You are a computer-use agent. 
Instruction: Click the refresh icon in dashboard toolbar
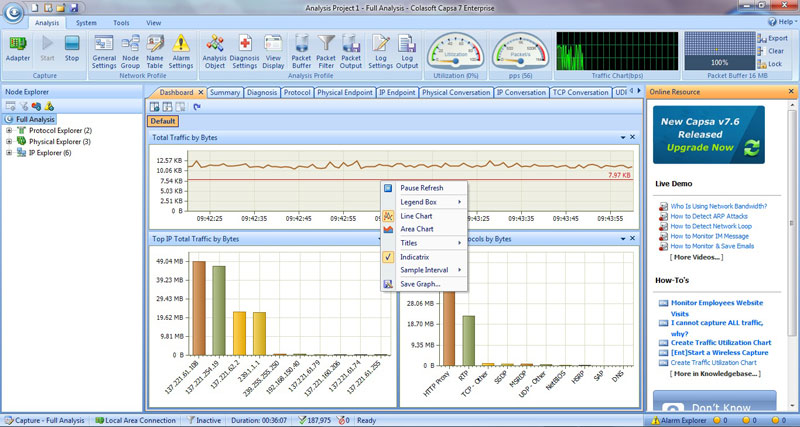[197, 107]
